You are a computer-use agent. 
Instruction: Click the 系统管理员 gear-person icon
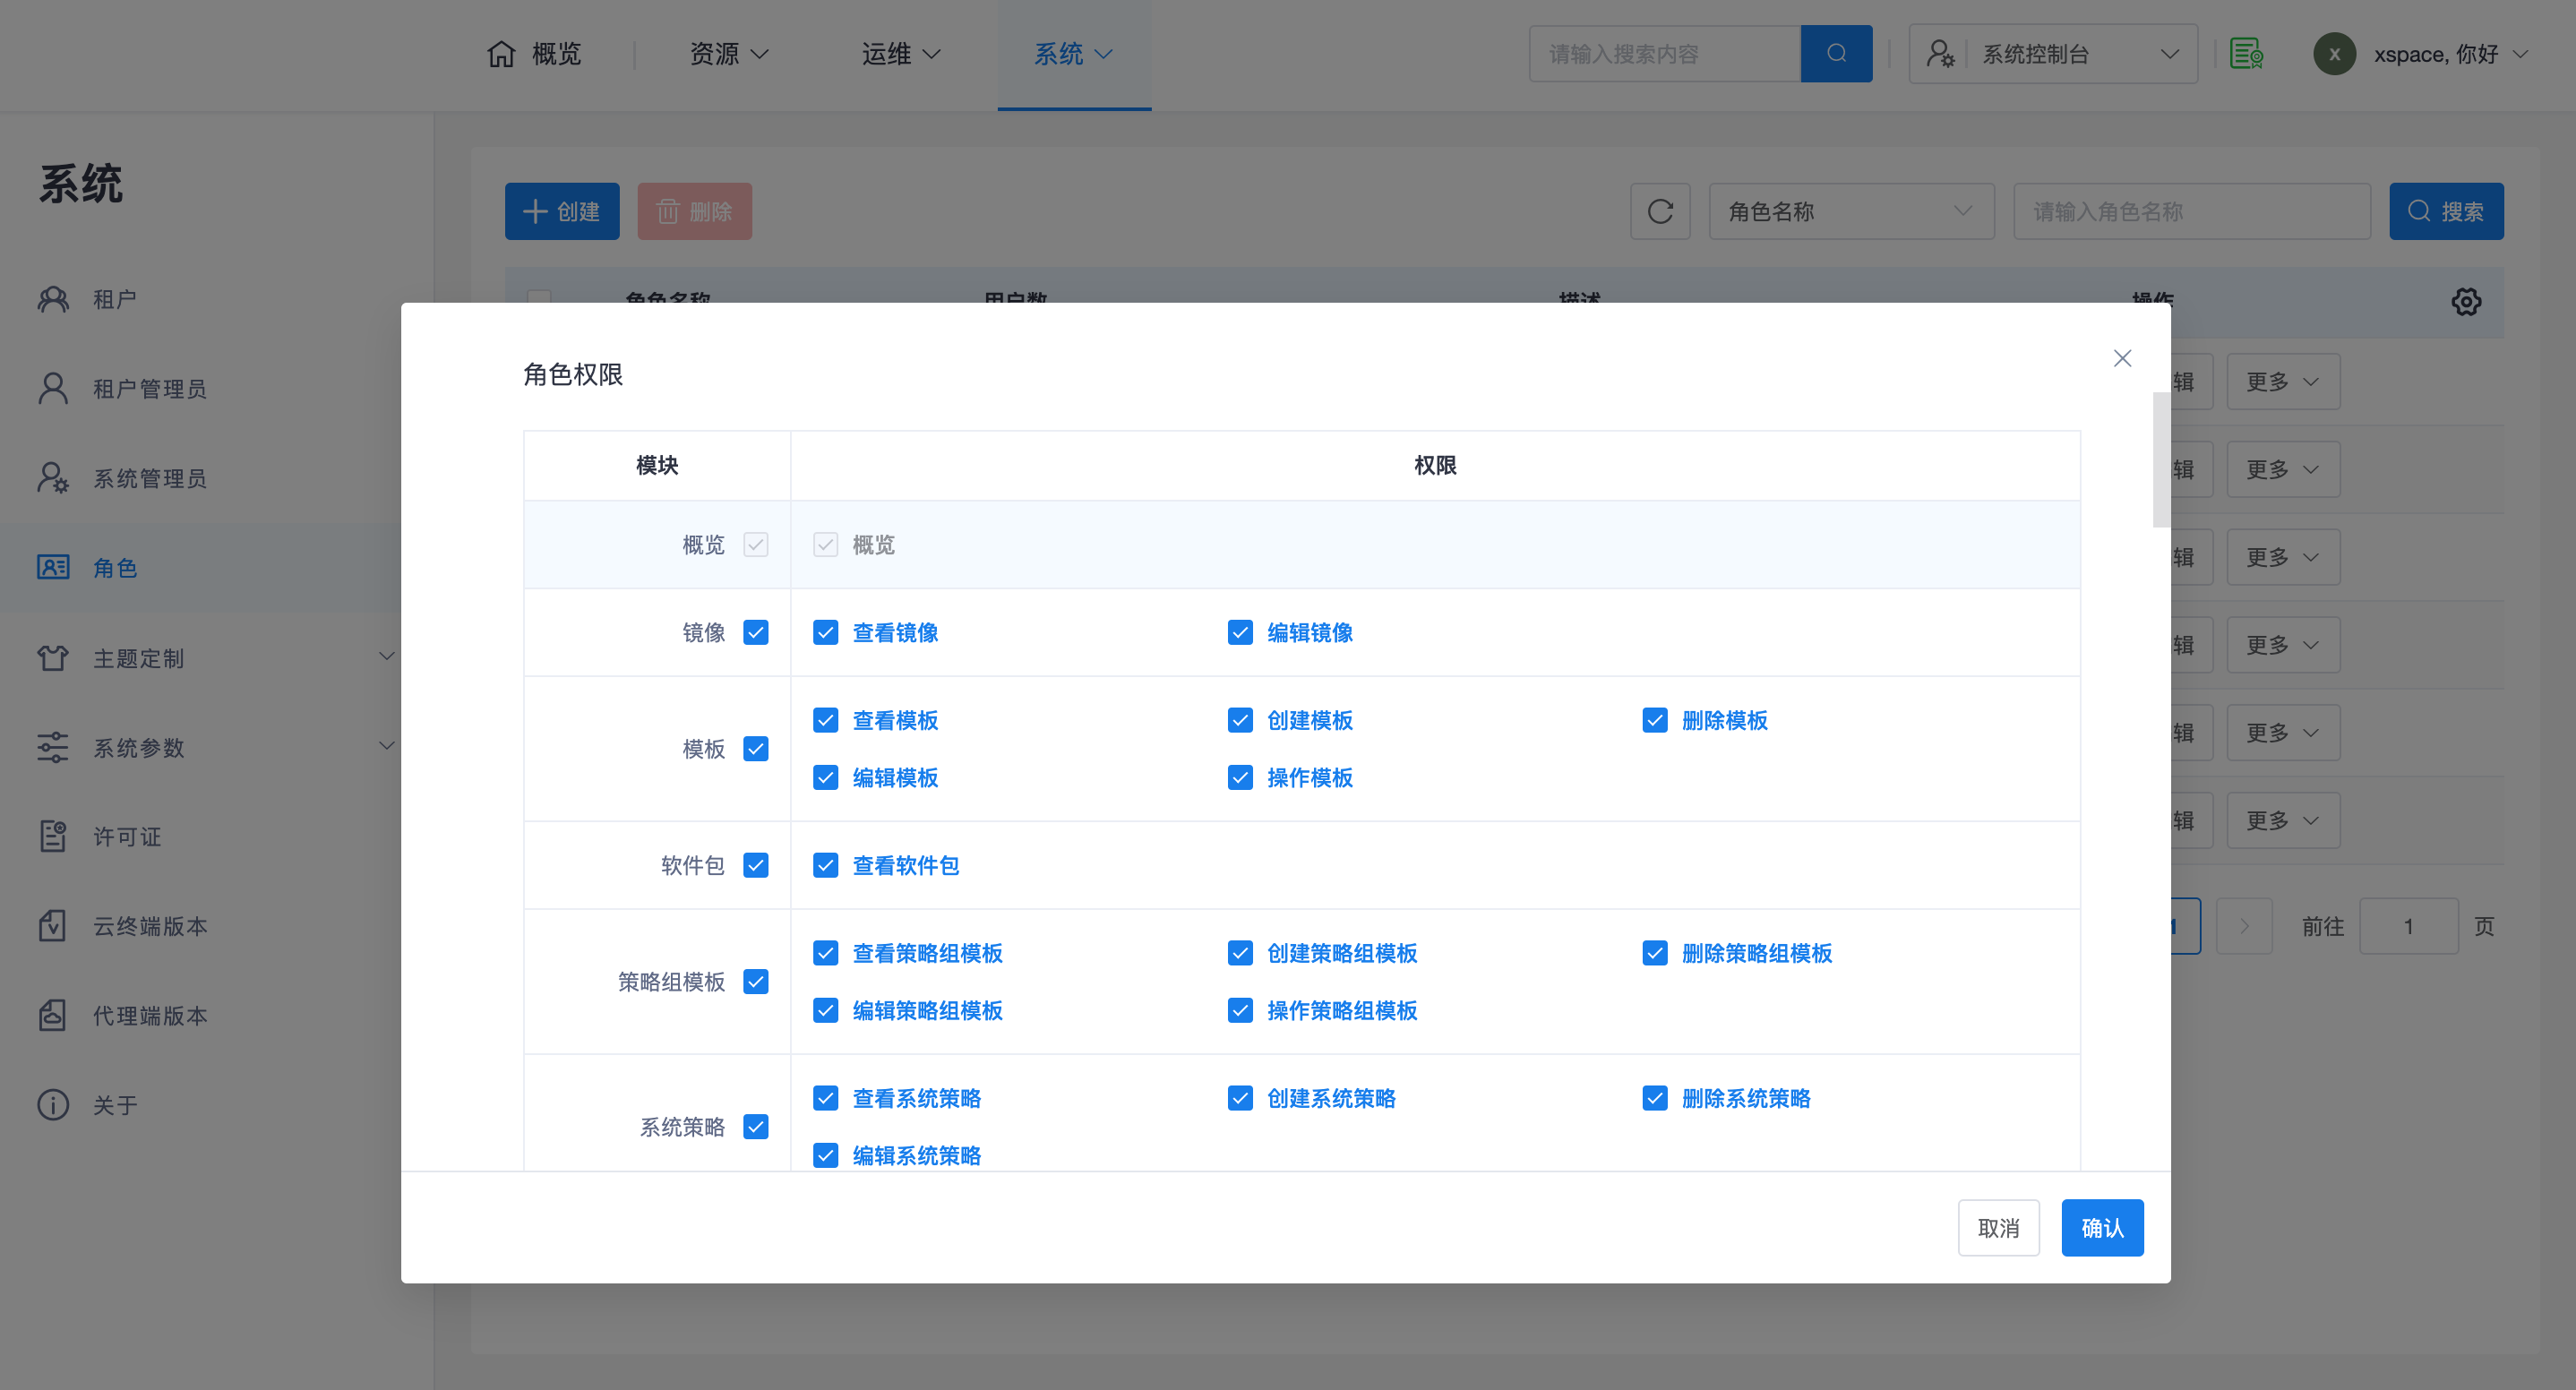point(53,478)
